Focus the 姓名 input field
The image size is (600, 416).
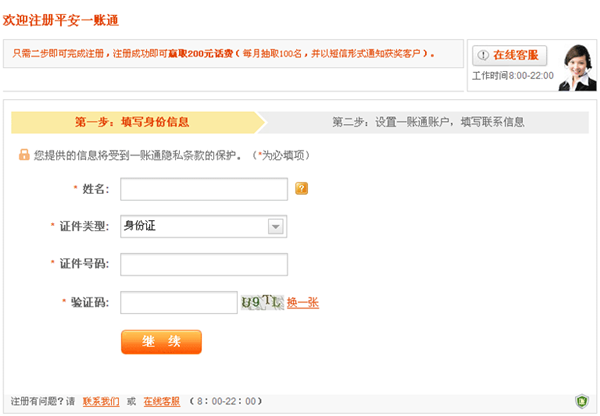pos(204,189)
